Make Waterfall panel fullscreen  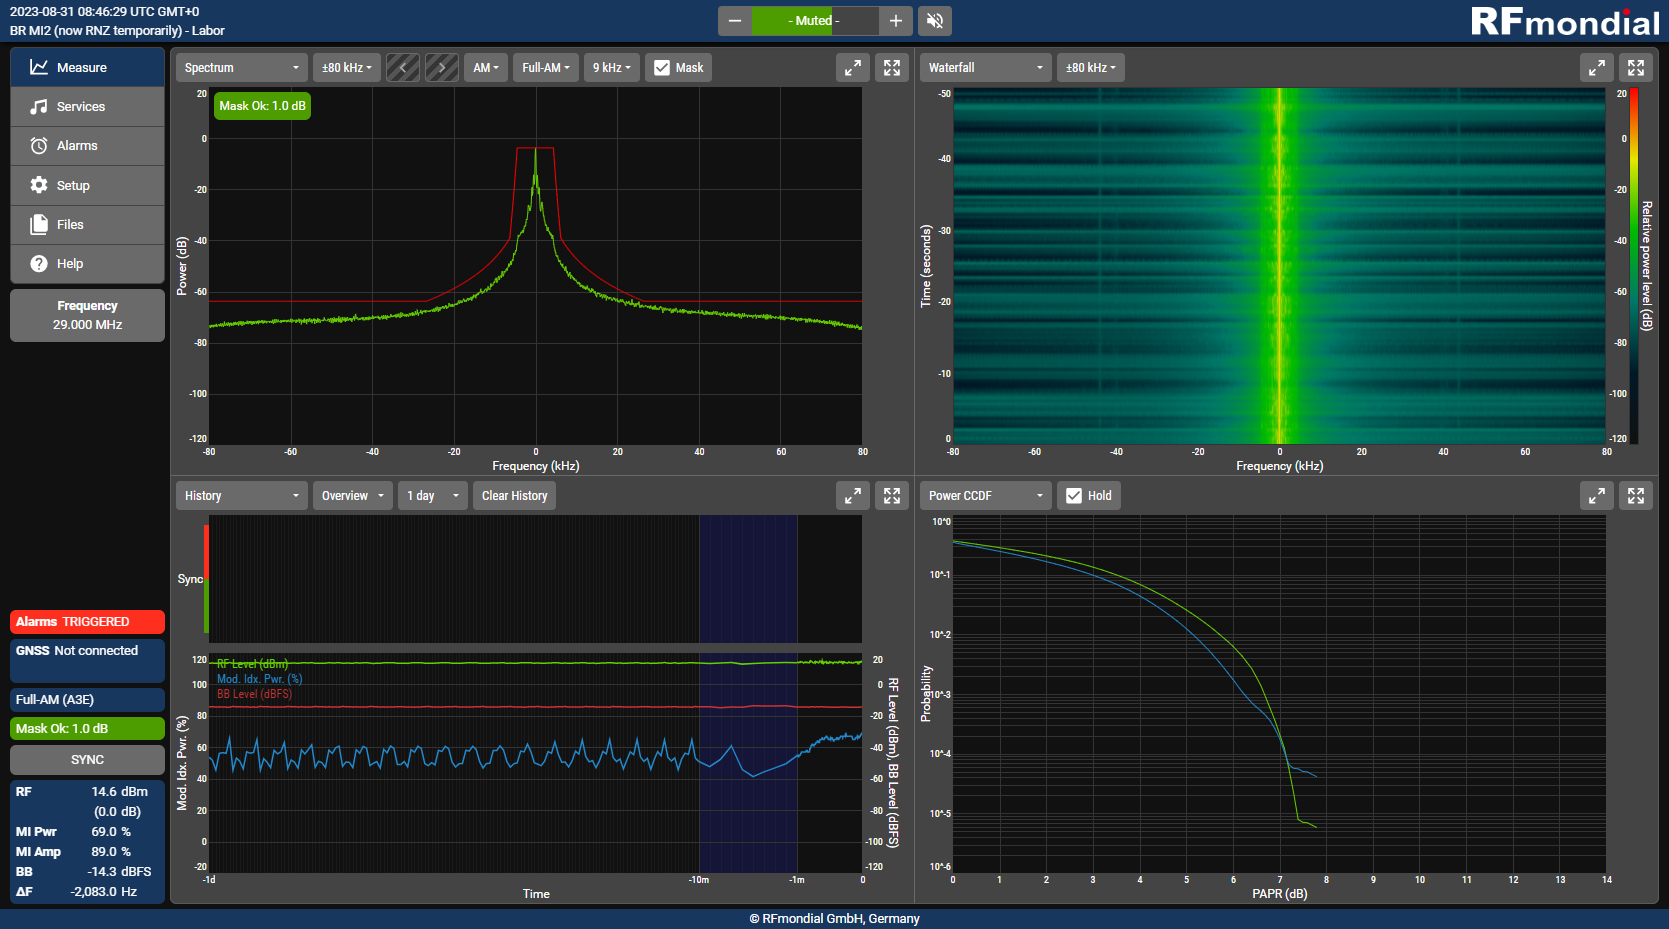point(1636,68)
